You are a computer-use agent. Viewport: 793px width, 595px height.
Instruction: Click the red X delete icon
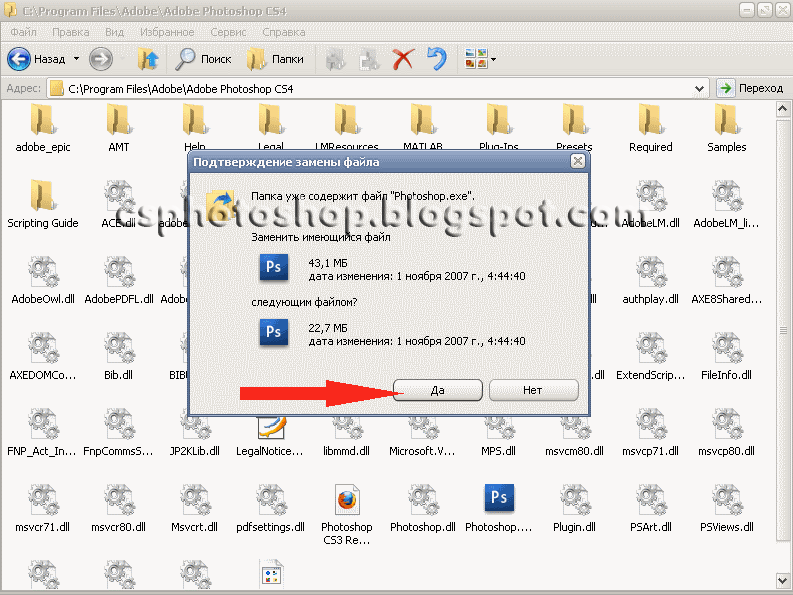click(403, 59)
